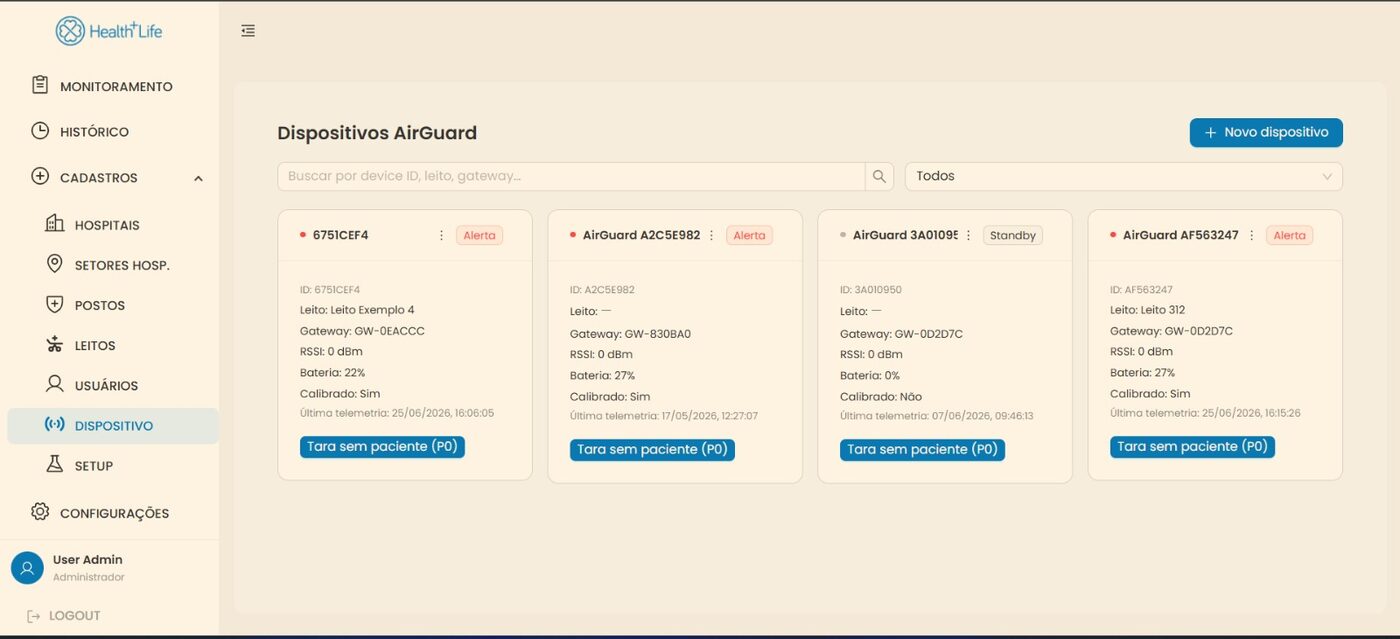Viewport: 1400px width, 639px height.
Task: Open Configurações
Action: [112, 512]
